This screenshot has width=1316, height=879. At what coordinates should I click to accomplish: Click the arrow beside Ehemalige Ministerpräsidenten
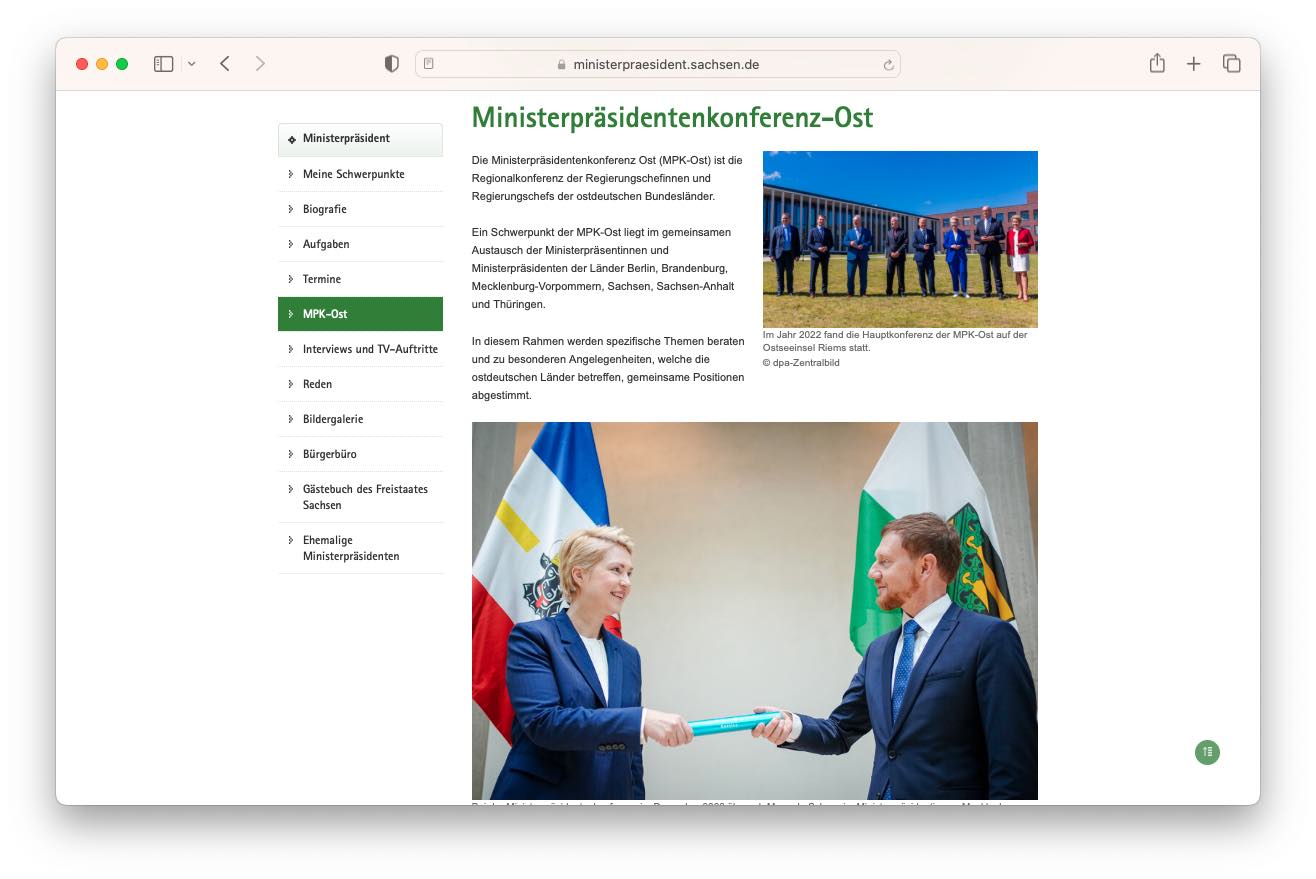coord(291,540)
